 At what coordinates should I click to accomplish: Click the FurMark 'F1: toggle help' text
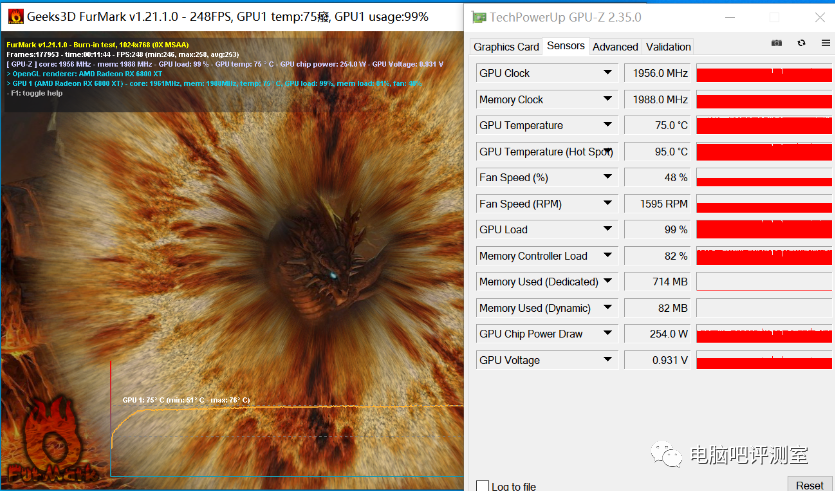36,93
